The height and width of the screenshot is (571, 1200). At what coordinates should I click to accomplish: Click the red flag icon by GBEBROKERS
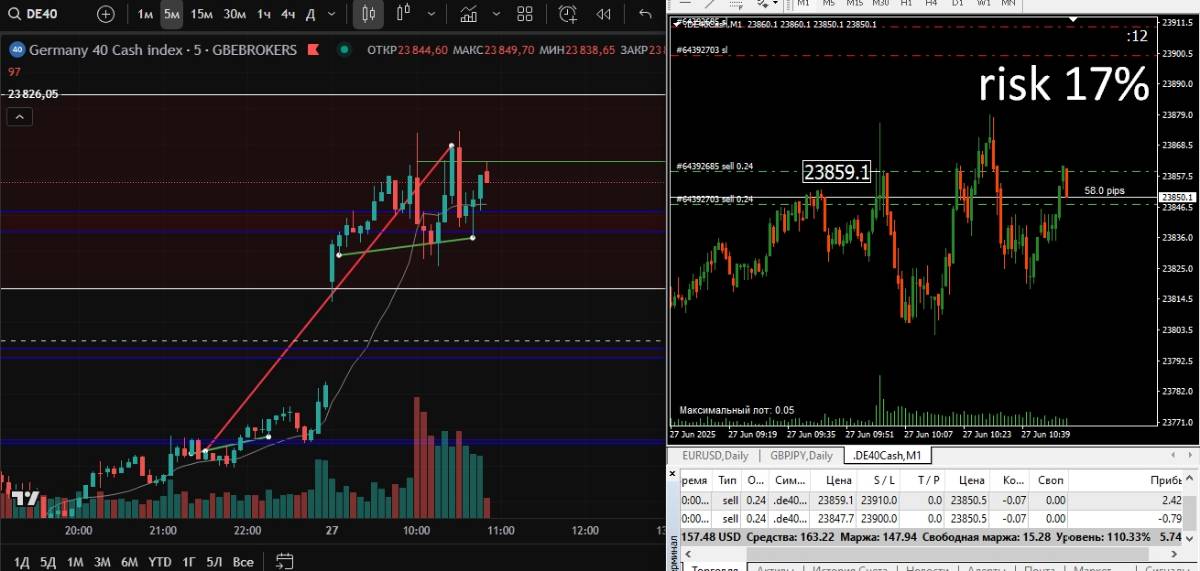(x=316, y=50)
